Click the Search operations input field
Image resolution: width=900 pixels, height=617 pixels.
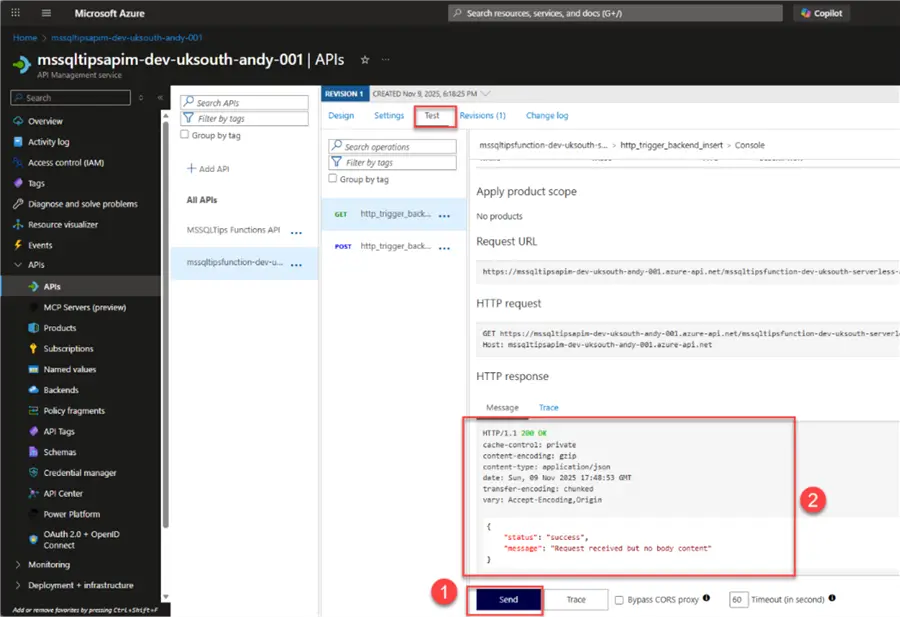[393, 146]
